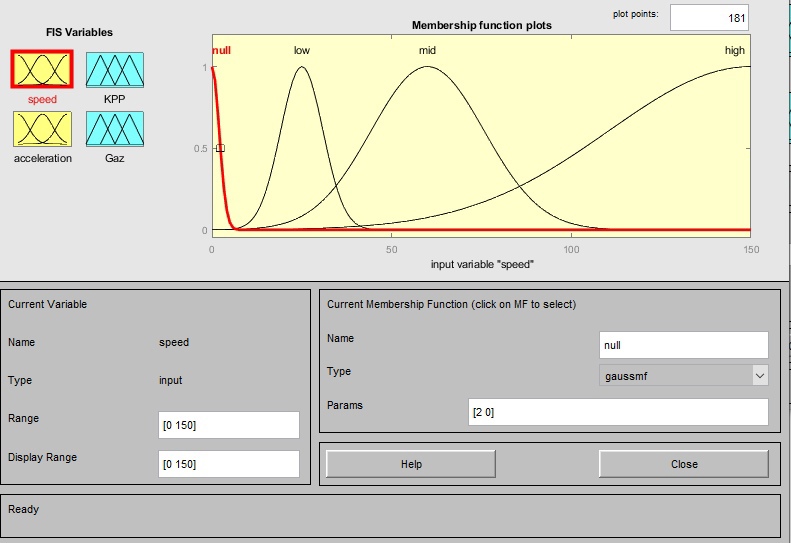791x543 pixels.
Task: Select the KPP output variable icon
Action: pos(115,70)
